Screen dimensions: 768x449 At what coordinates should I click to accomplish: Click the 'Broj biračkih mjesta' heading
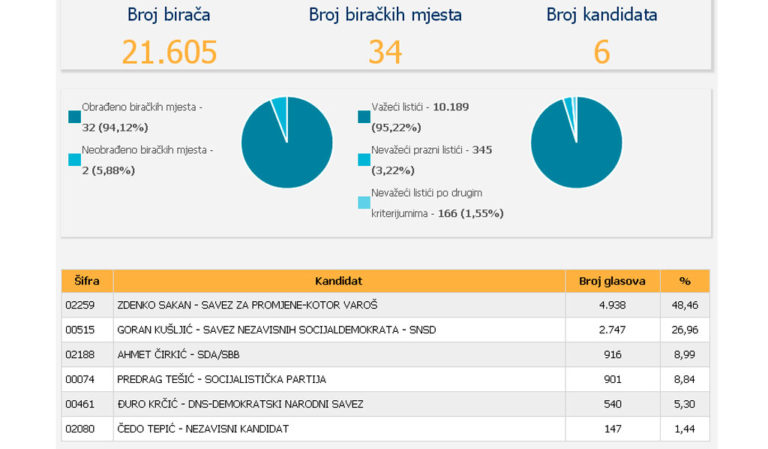coord(385,15)
